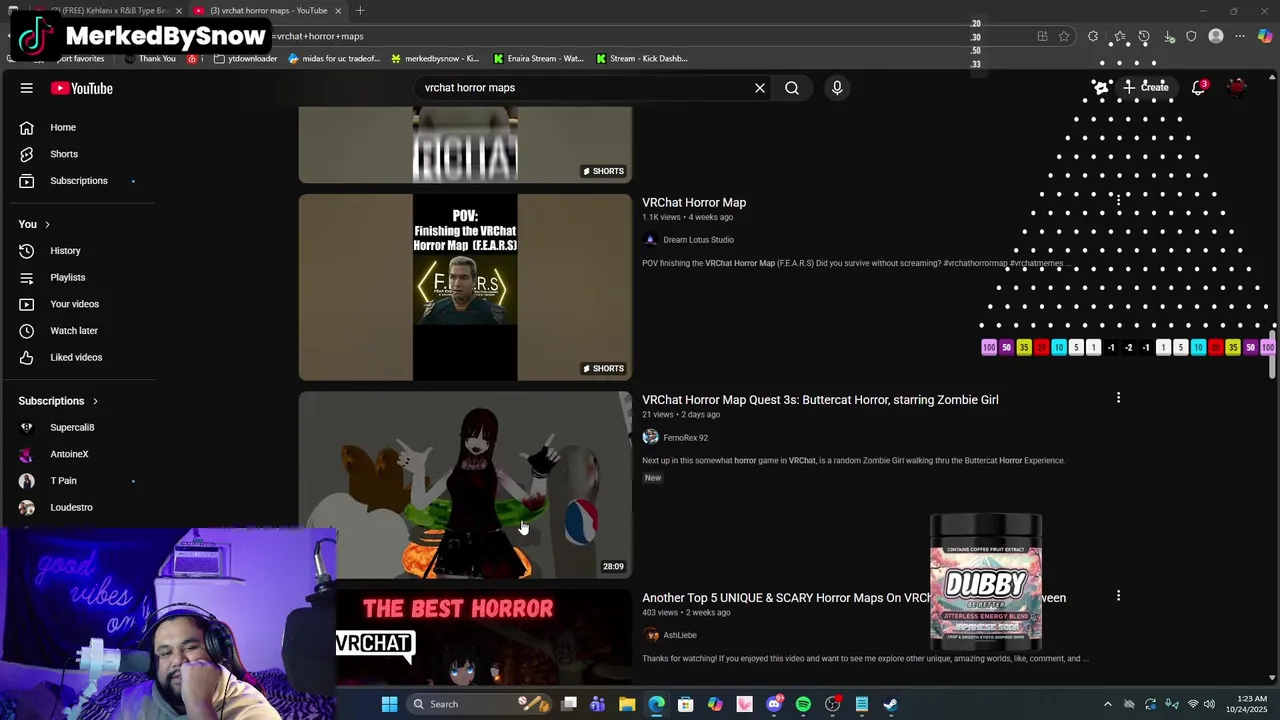Screen dimensions: 1280x720
Task: Expand the 'Subscriptions' heading chevron
Action: (95, 401)
